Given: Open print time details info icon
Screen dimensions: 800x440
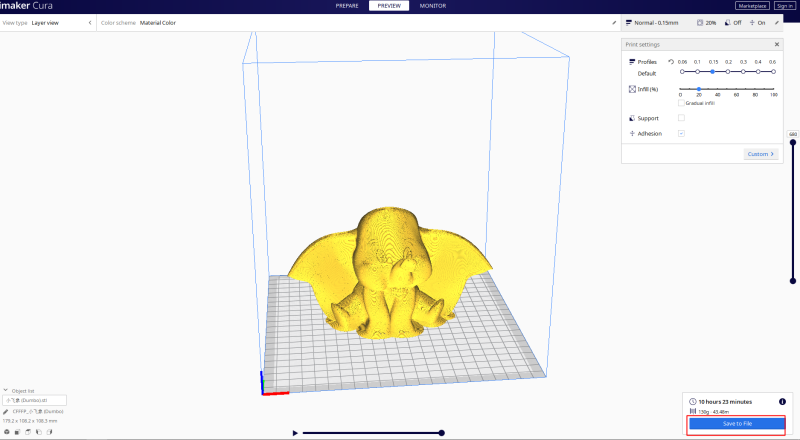Looking at the screenshot, I should pos(782,402).
